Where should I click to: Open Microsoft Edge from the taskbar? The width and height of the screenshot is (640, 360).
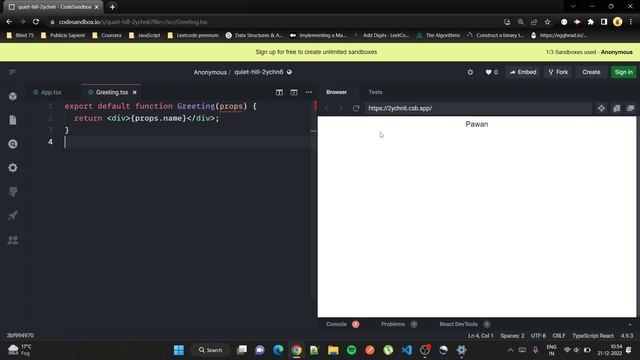pyautogui.click(x=278, y=350)
